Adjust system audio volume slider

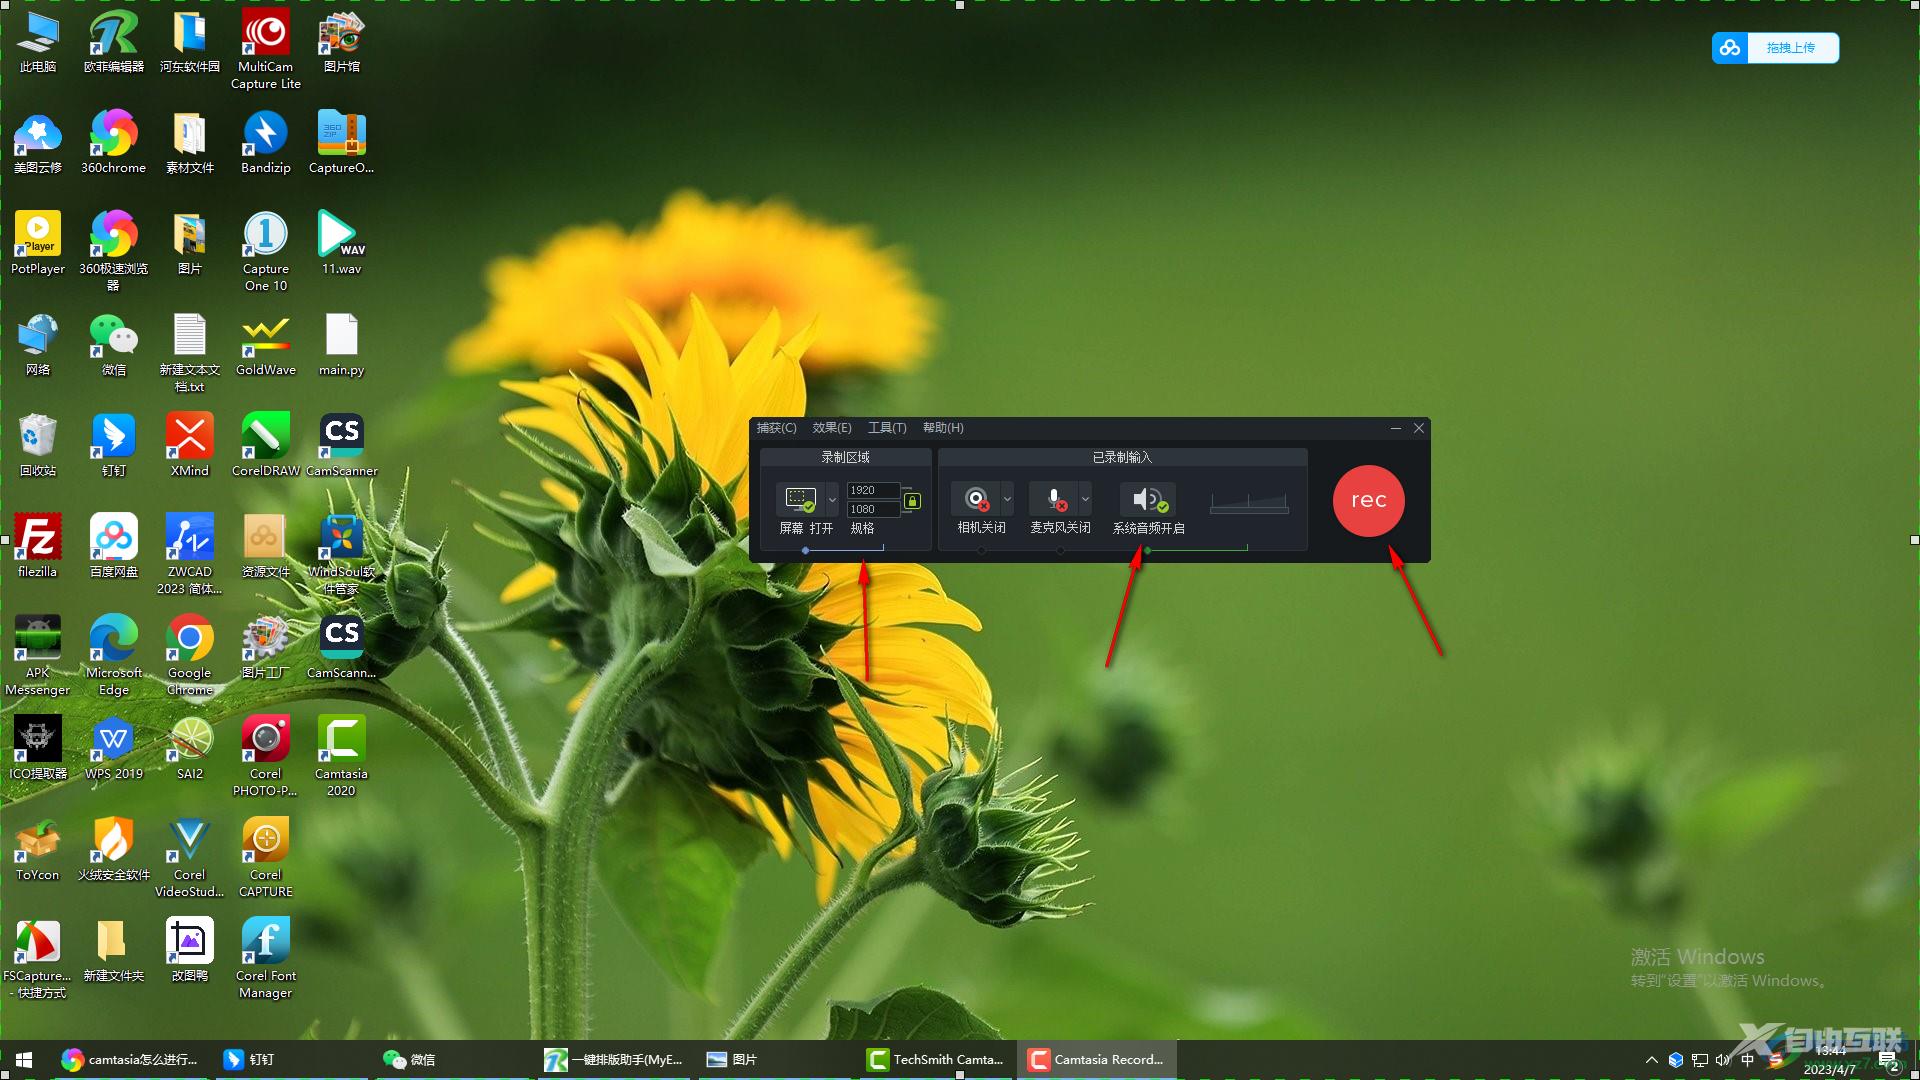pos(1146,549)
